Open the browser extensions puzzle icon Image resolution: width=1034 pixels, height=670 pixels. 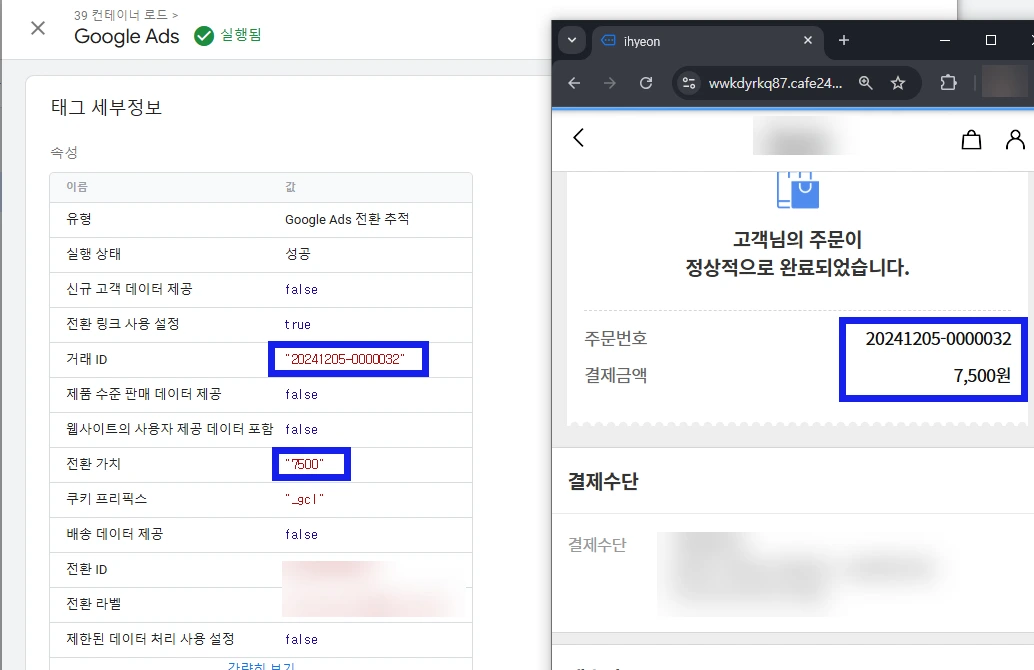click(x=948, y=83)
